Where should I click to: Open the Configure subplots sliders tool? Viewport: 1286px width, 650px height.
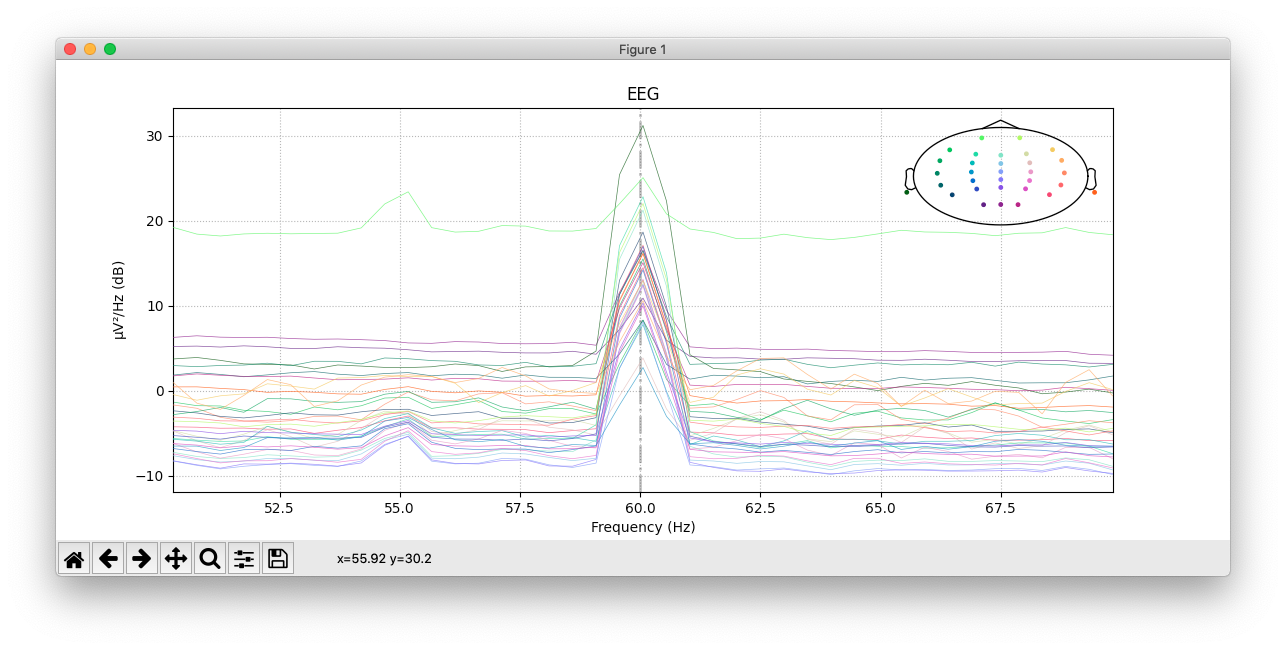[244, 558]
